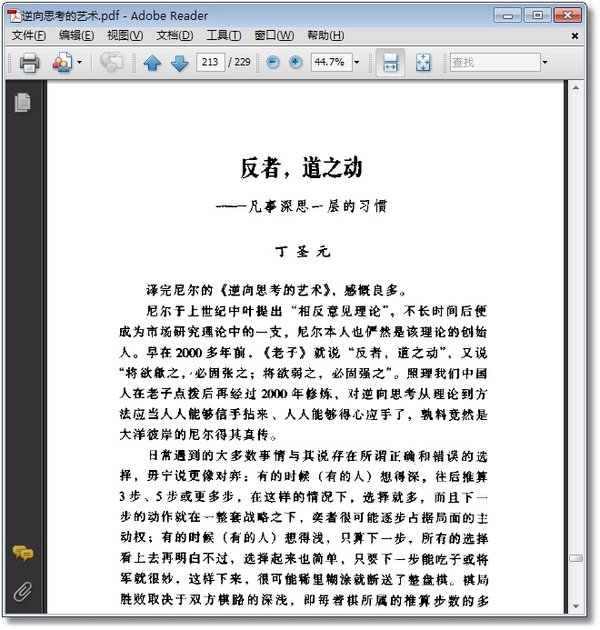Screen dimensions: 600x630
Task: Click the 查找 search field
Action: pyautogui.click(x=495, y=62)
